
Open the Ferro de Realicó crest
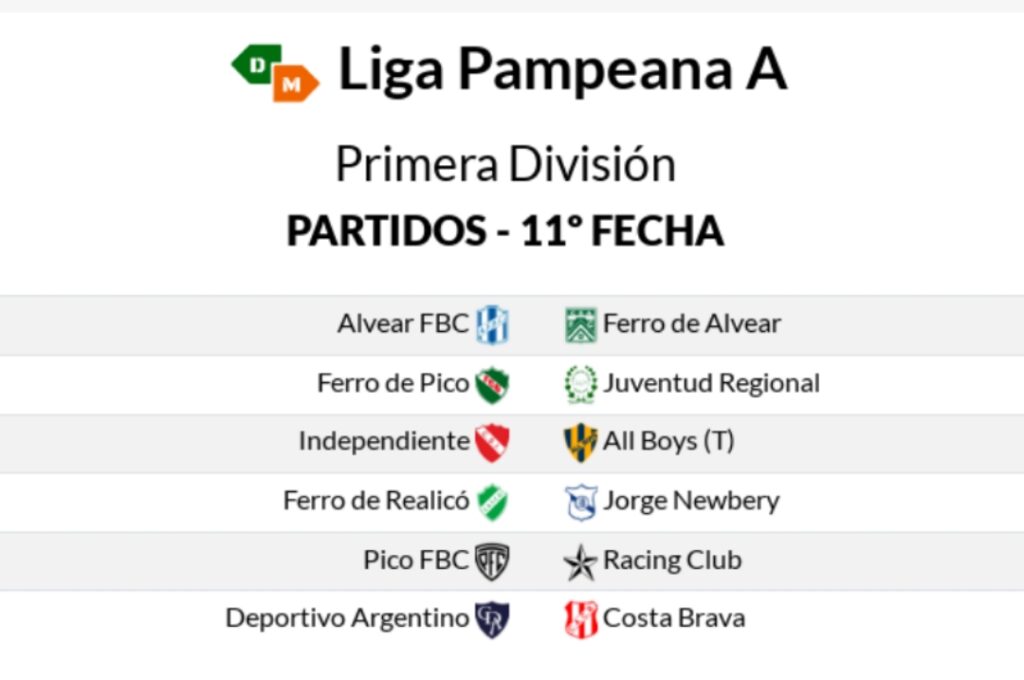492,501
